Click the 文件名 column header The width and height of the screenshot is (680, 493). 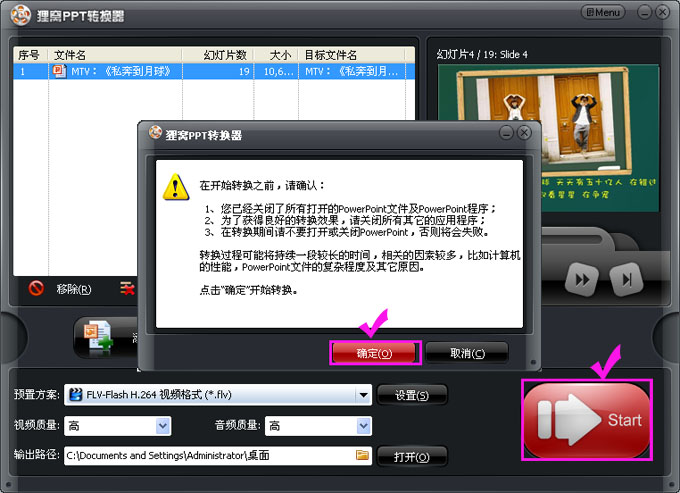[x=70, y=55]
